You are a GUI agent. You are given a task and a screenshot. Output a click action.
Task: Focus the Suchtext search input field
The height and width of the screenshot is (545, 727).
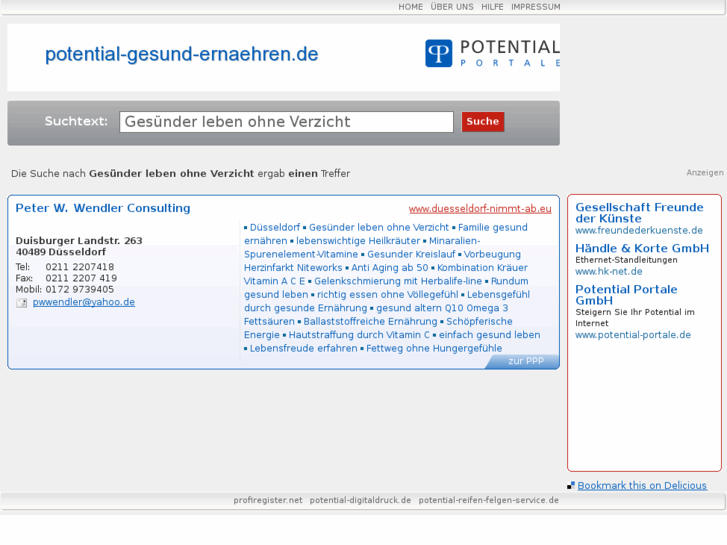coord(286,122)
